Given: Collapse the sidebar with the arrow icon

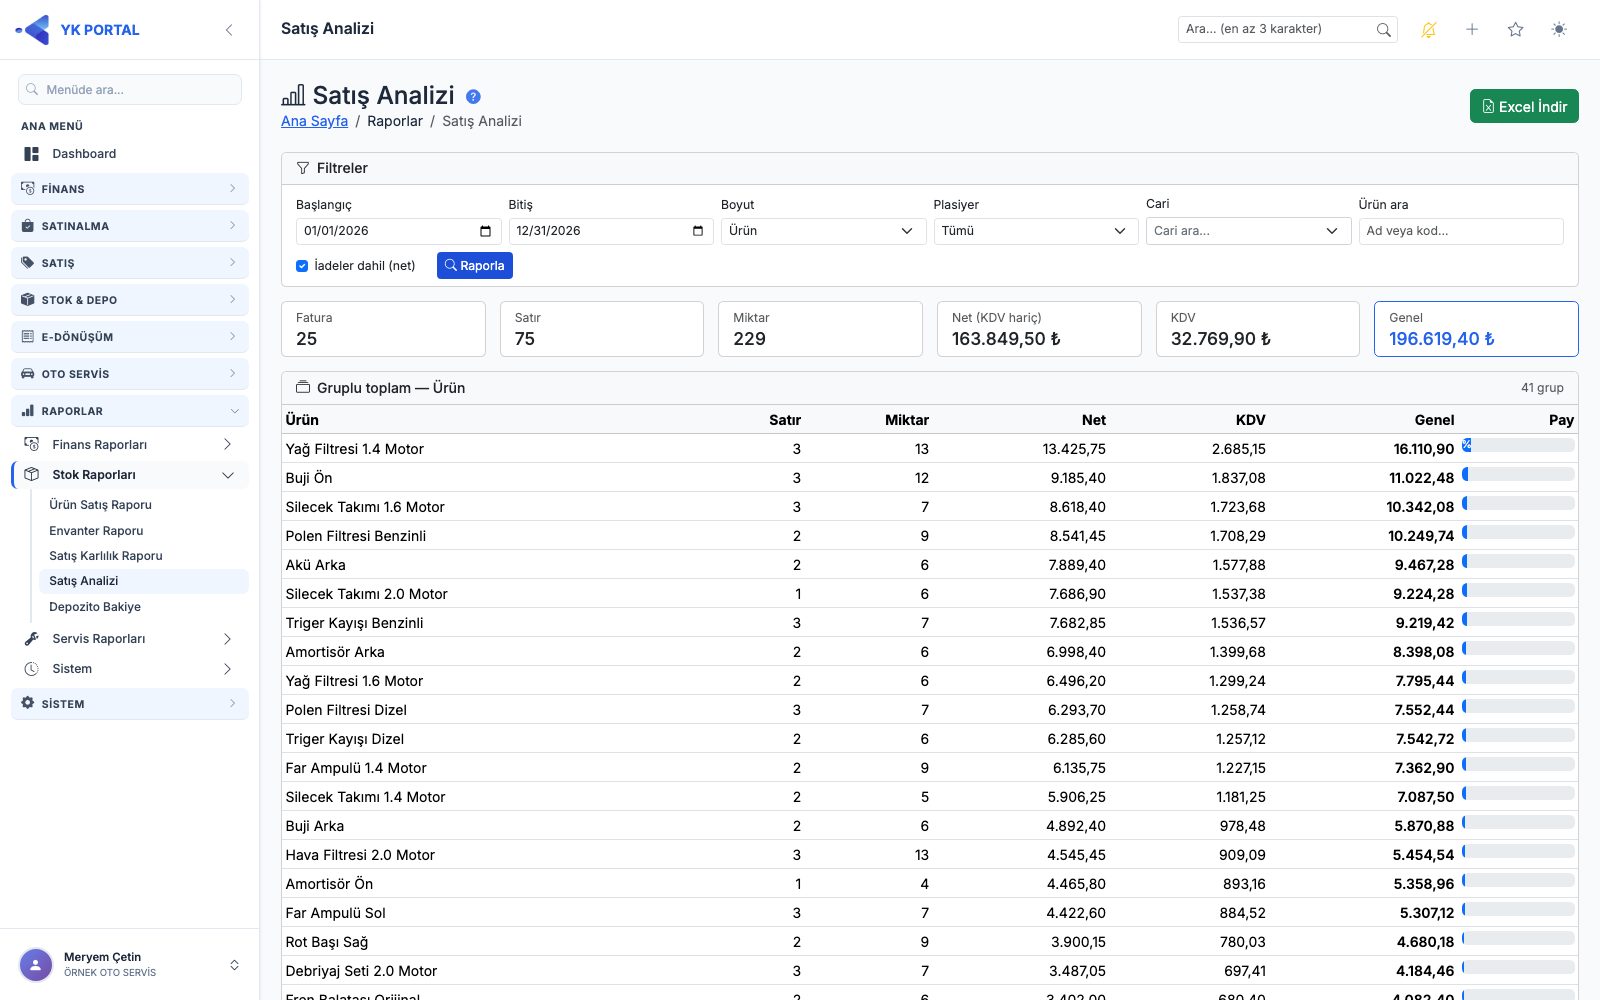Looking at the screenshot, I should pos(229,30).
